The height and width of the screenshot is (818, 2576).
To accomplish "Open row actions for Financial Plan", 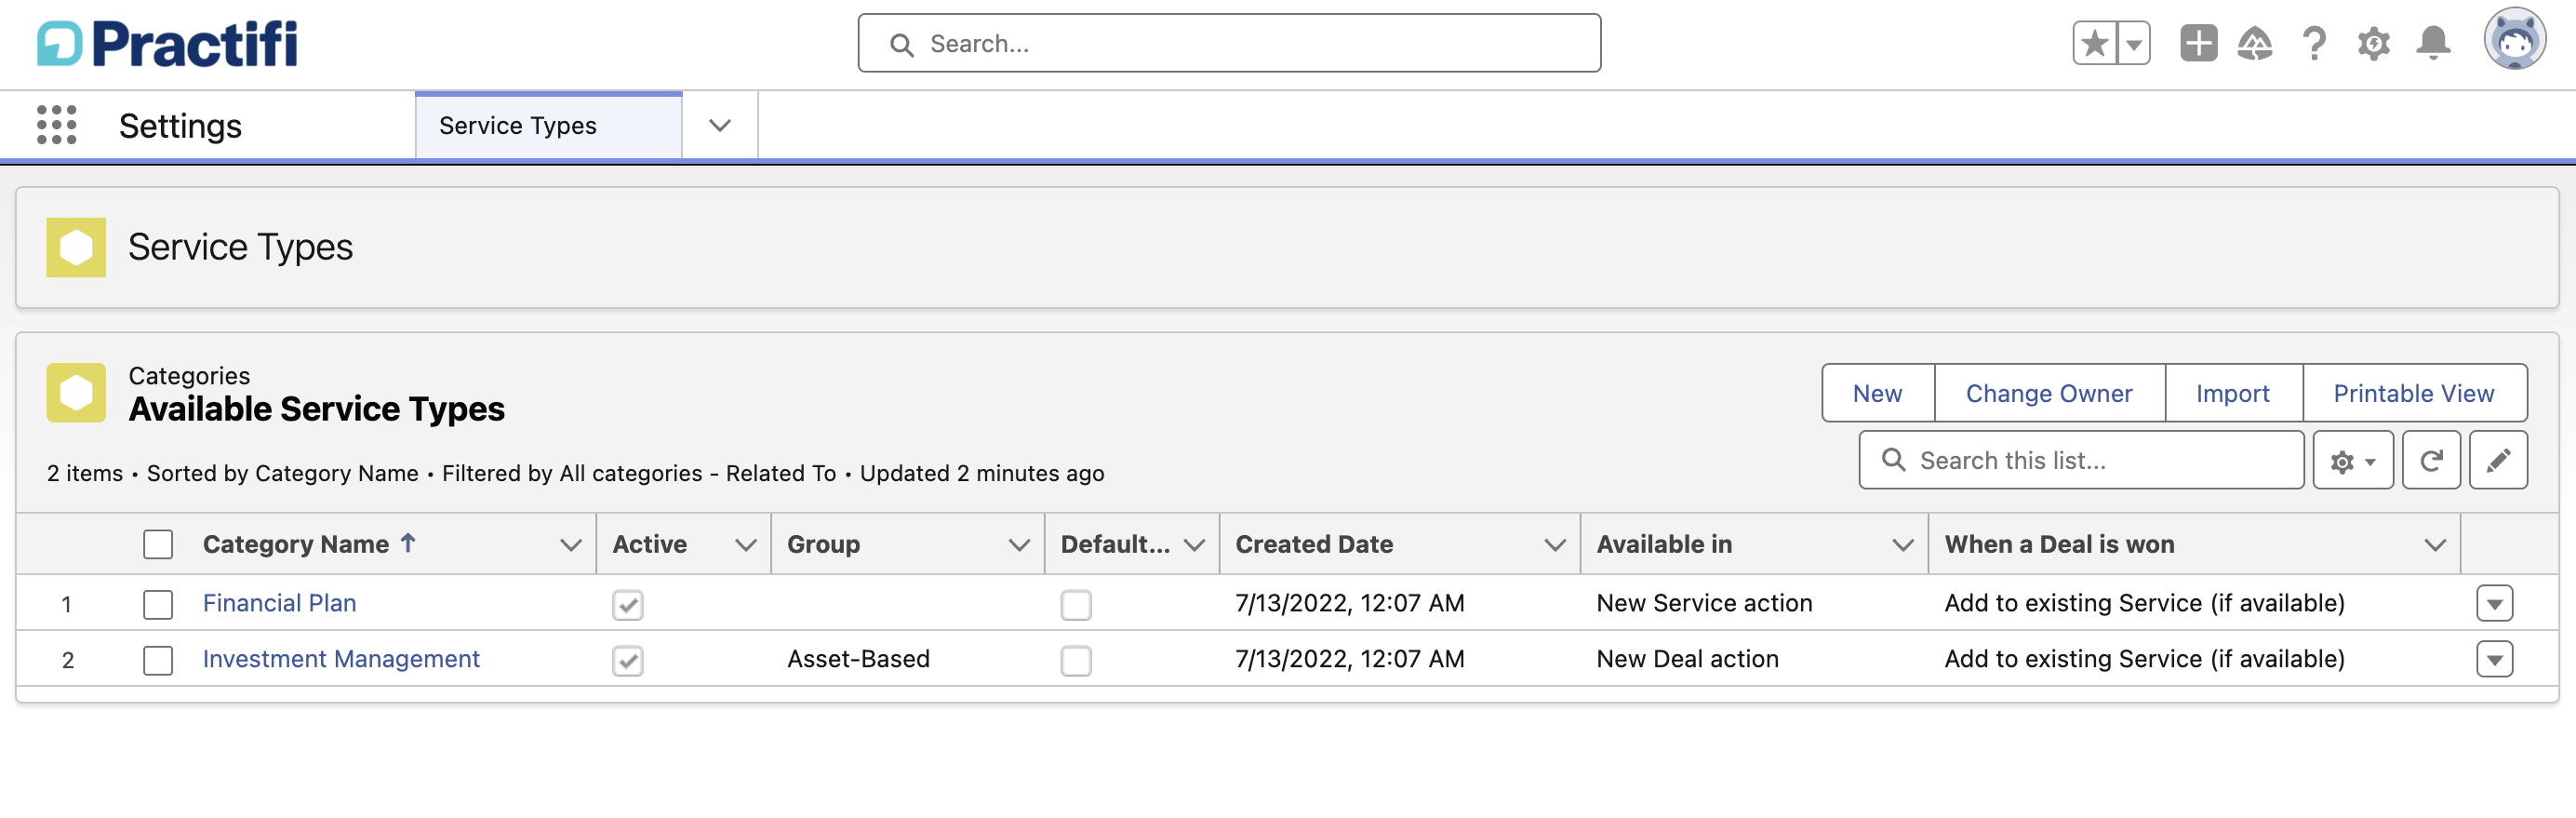I will [x=2495, y=603].
